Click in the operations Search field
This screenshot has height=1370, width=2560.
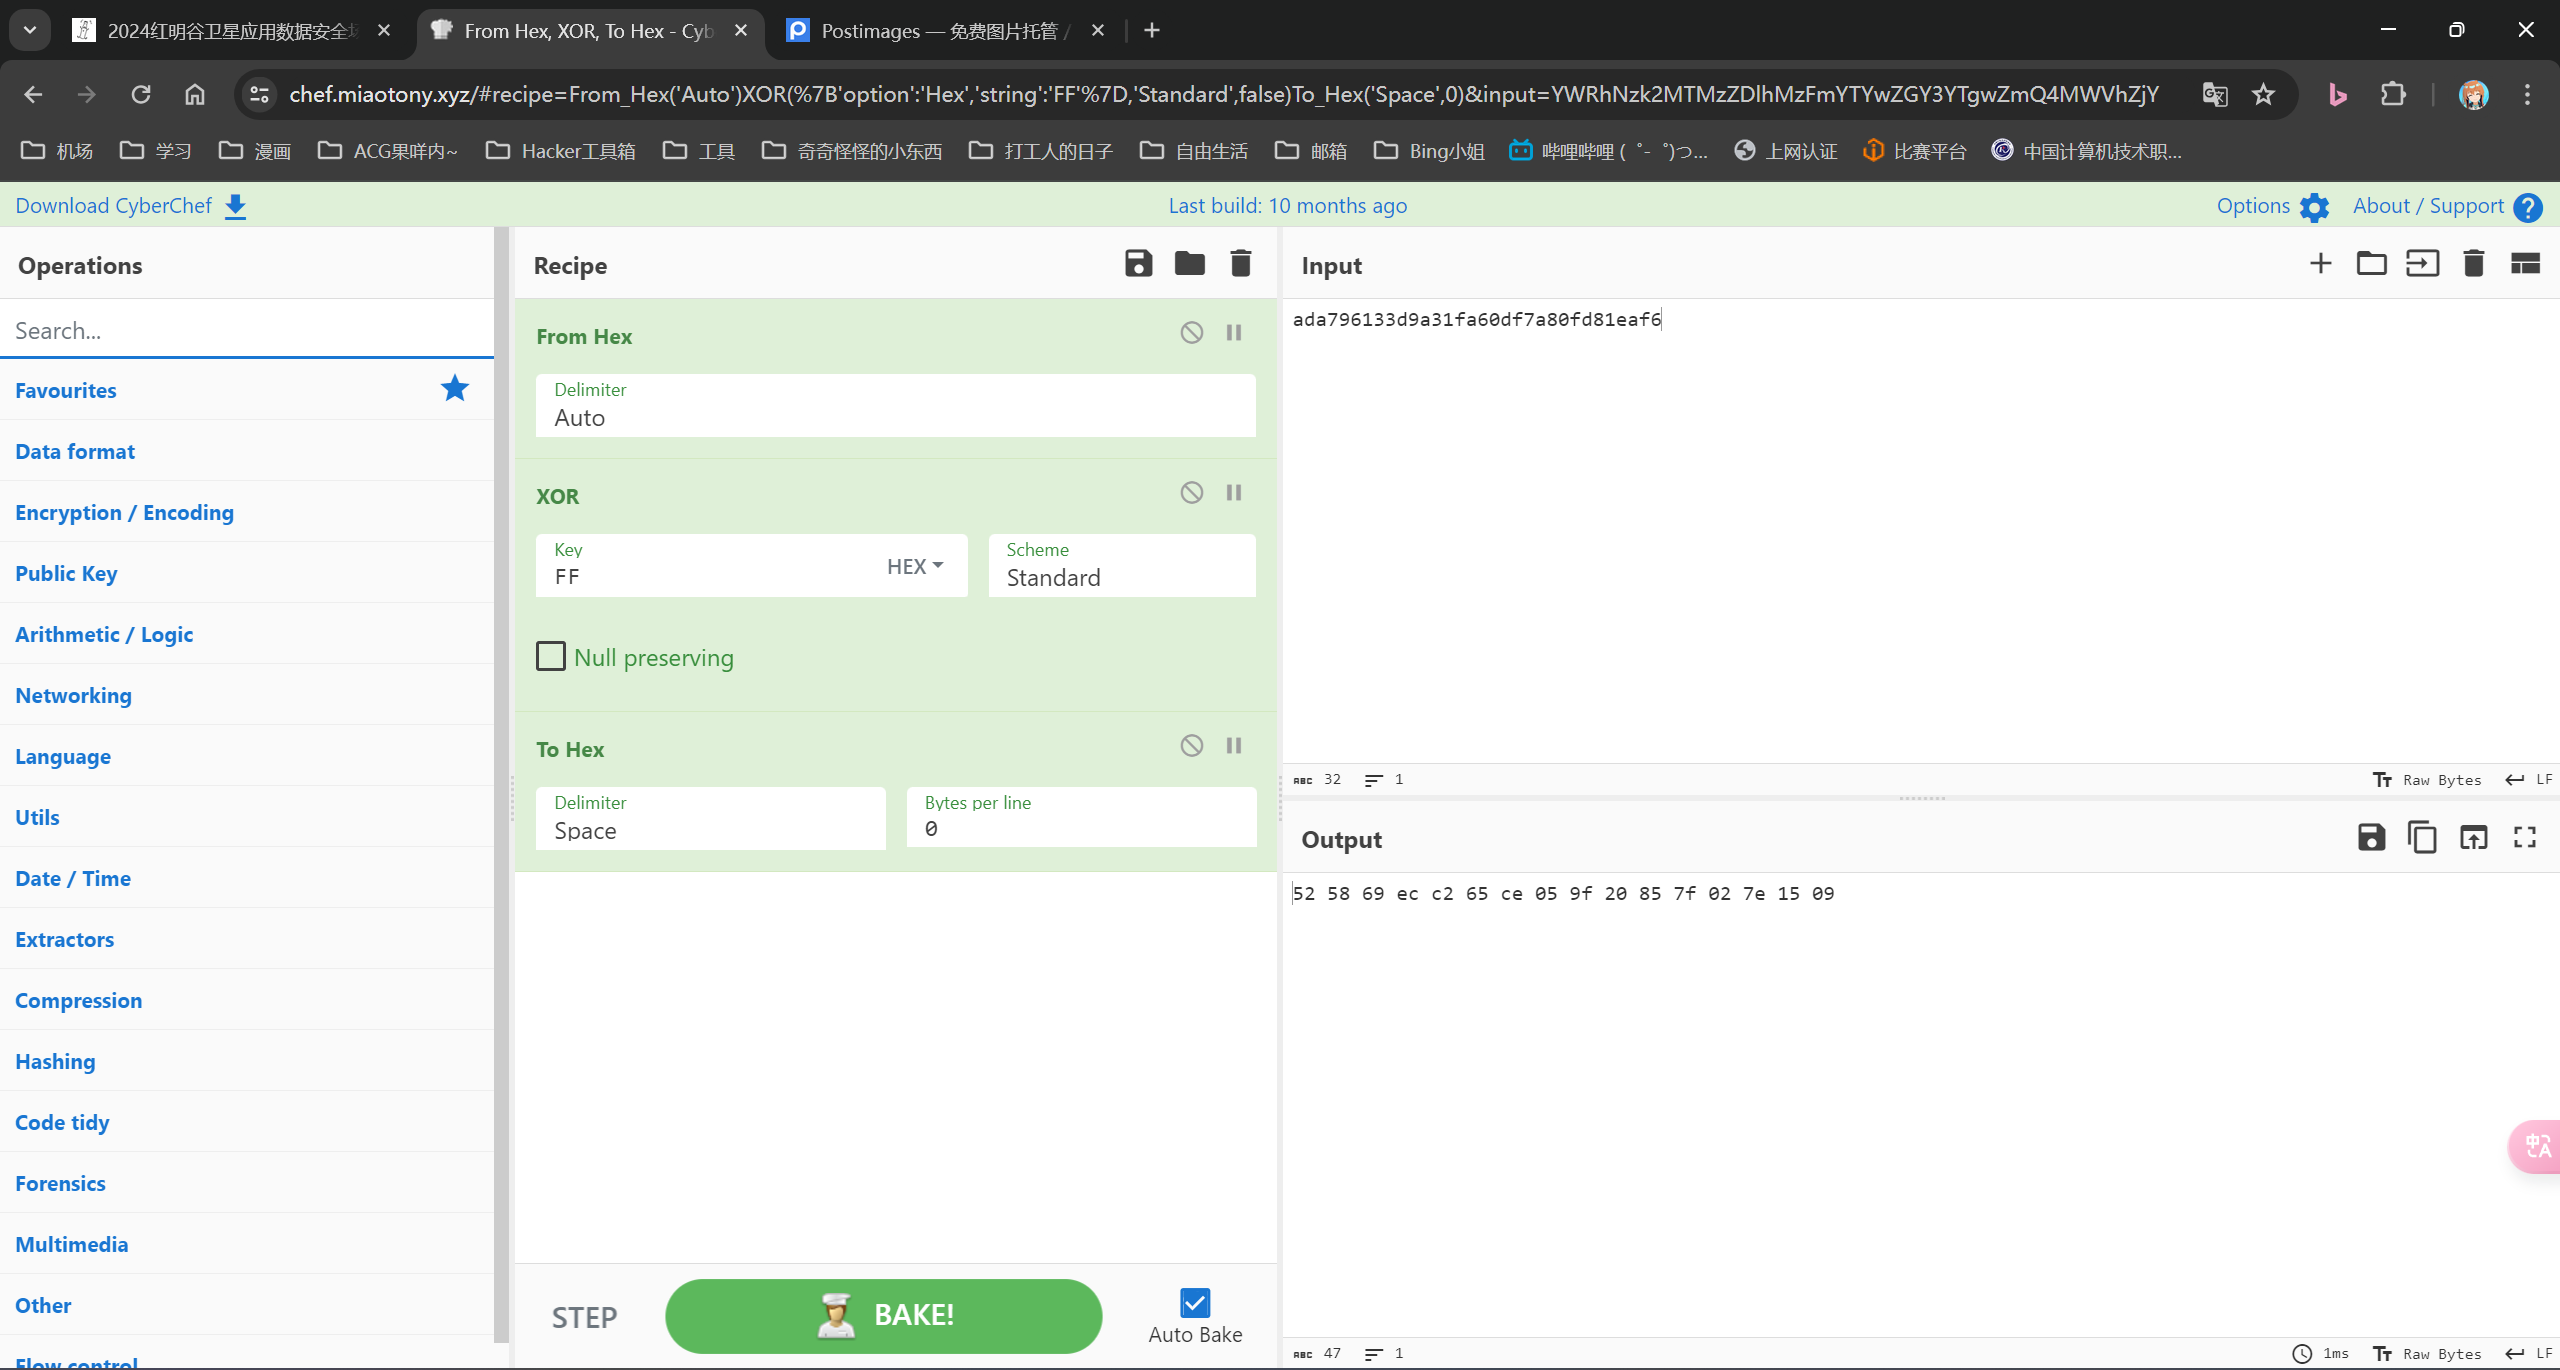point(245,330)
